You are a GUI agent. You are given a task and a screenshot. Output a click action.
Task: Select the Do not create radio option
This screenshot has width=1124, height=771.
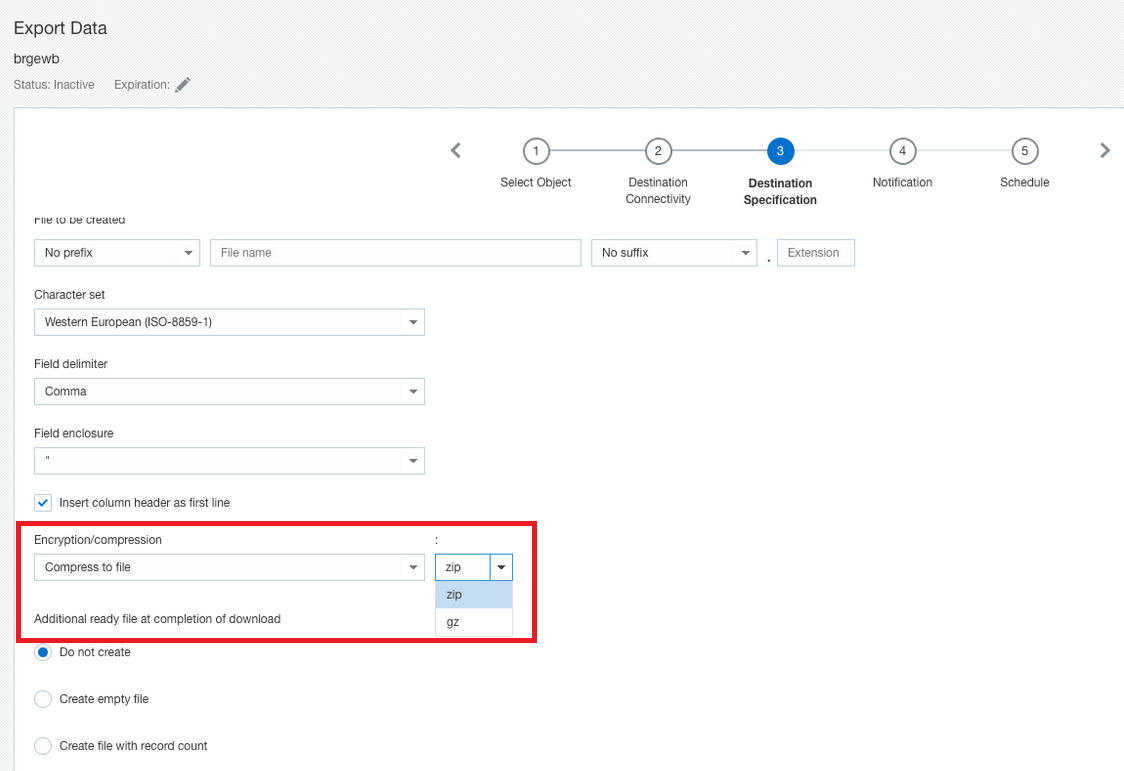click(43, 652)
